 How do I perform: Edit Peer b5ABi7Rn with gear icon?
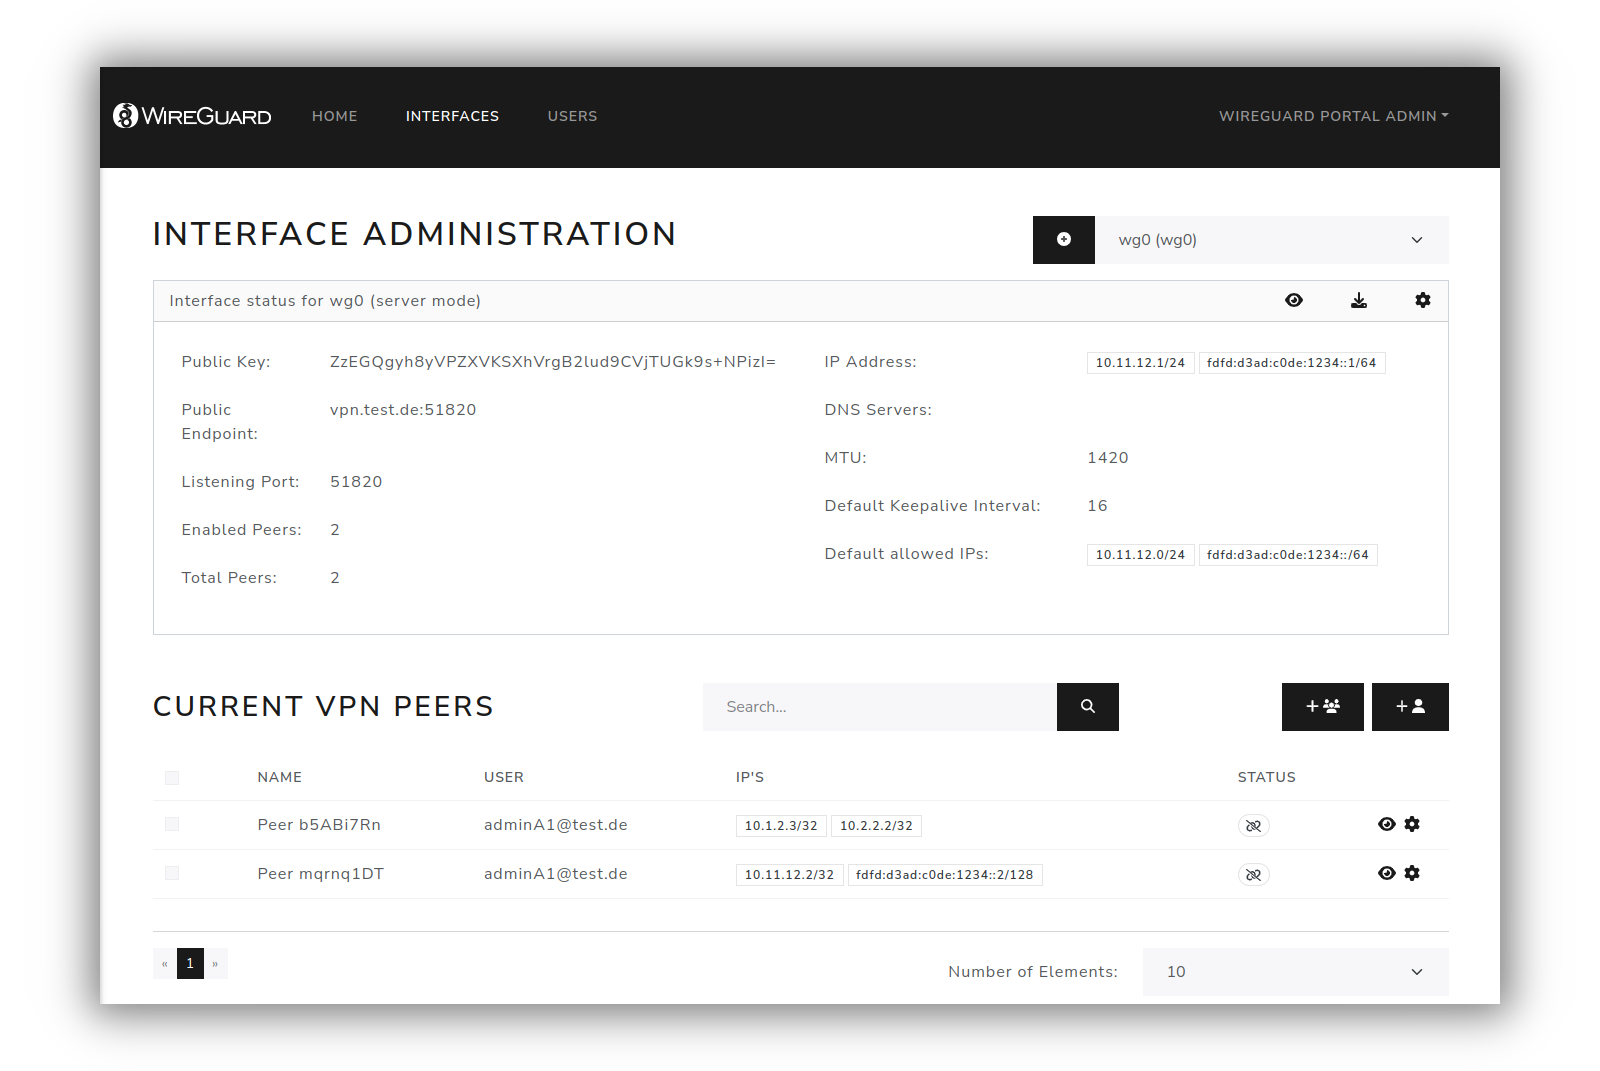(x=1412, y=825)
